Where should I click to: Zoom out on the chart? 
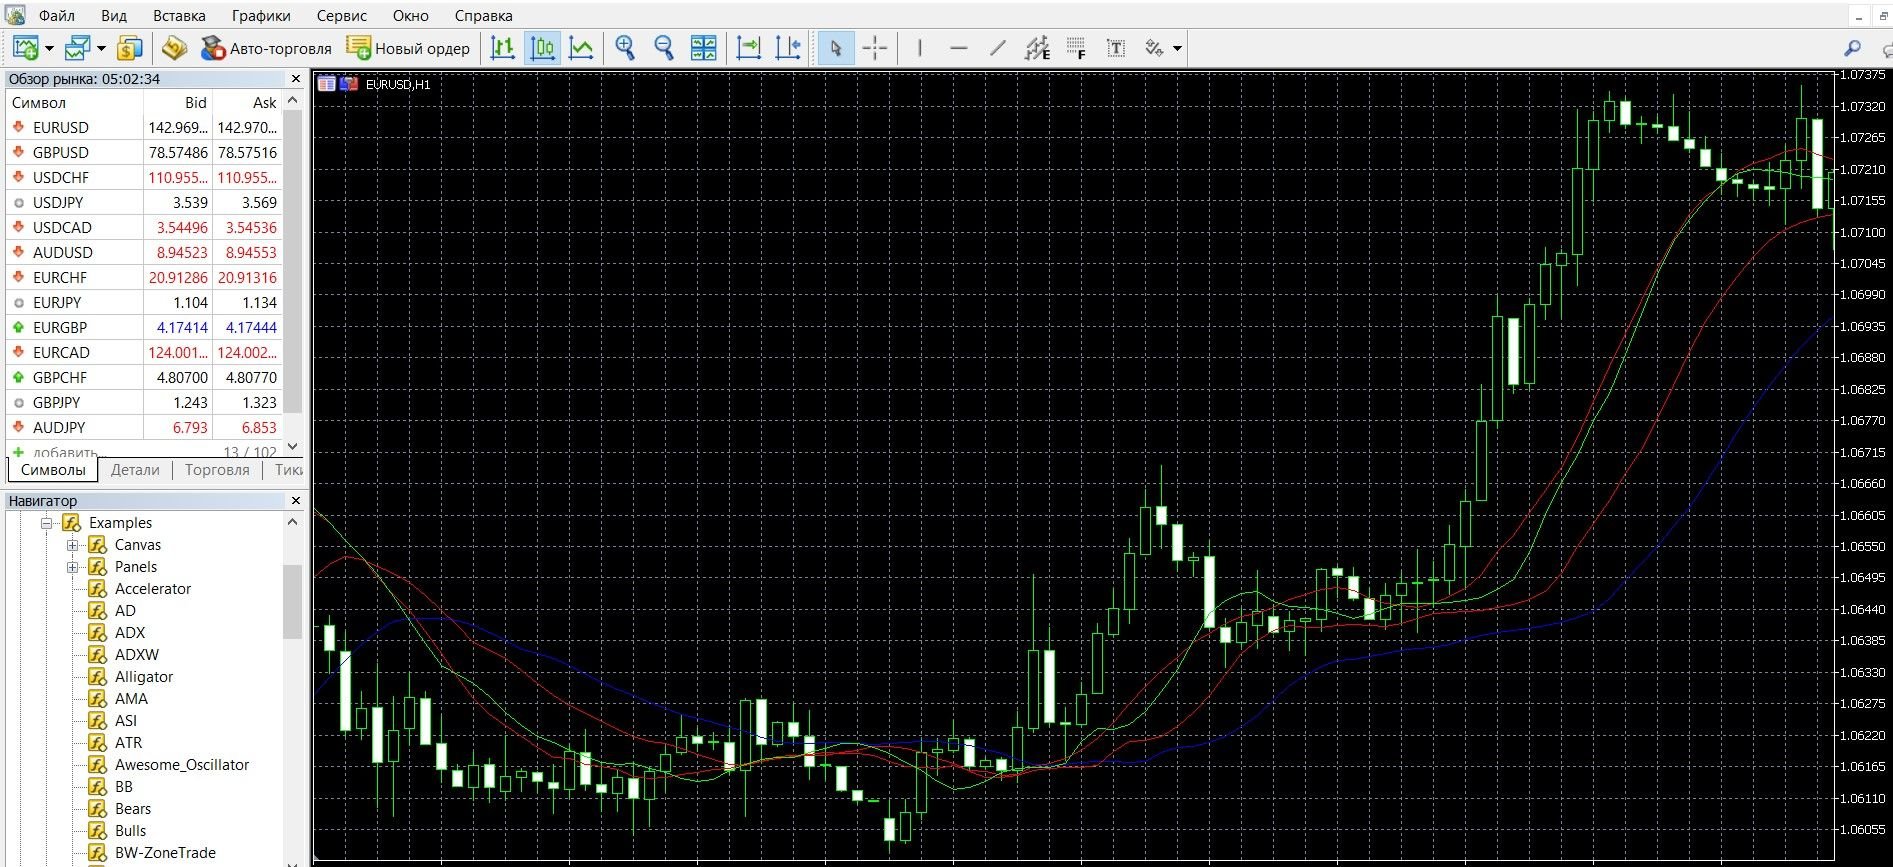pyautogui.click(x=664, y=48)
